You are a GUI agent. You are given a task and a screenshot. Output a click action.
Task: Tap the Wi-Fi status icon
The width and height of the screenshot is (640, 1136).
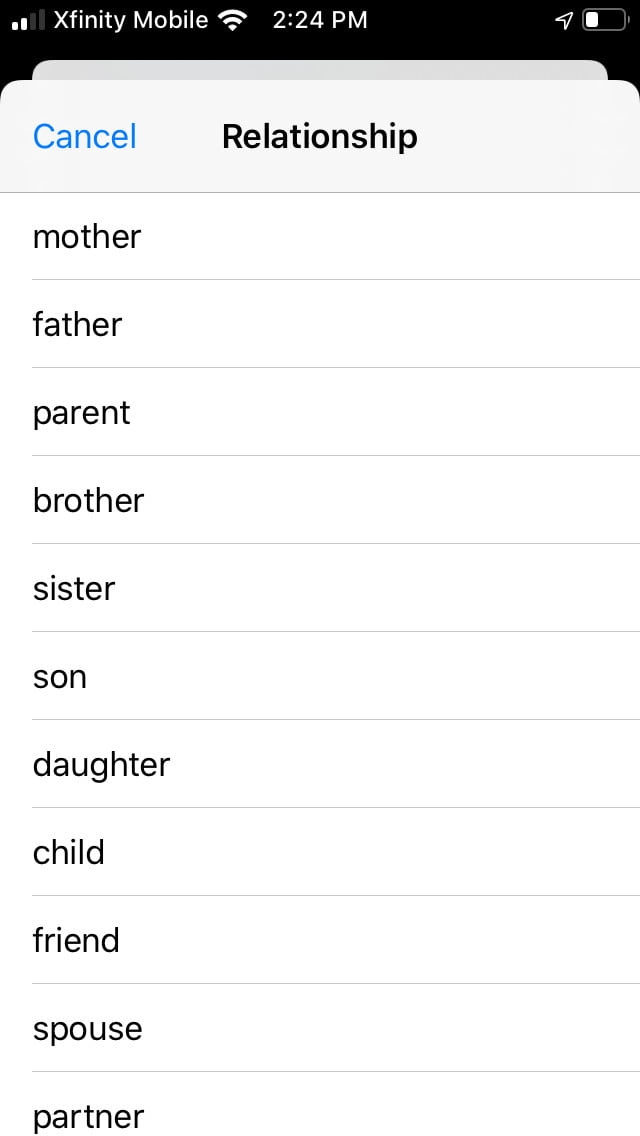pos(233,20)
